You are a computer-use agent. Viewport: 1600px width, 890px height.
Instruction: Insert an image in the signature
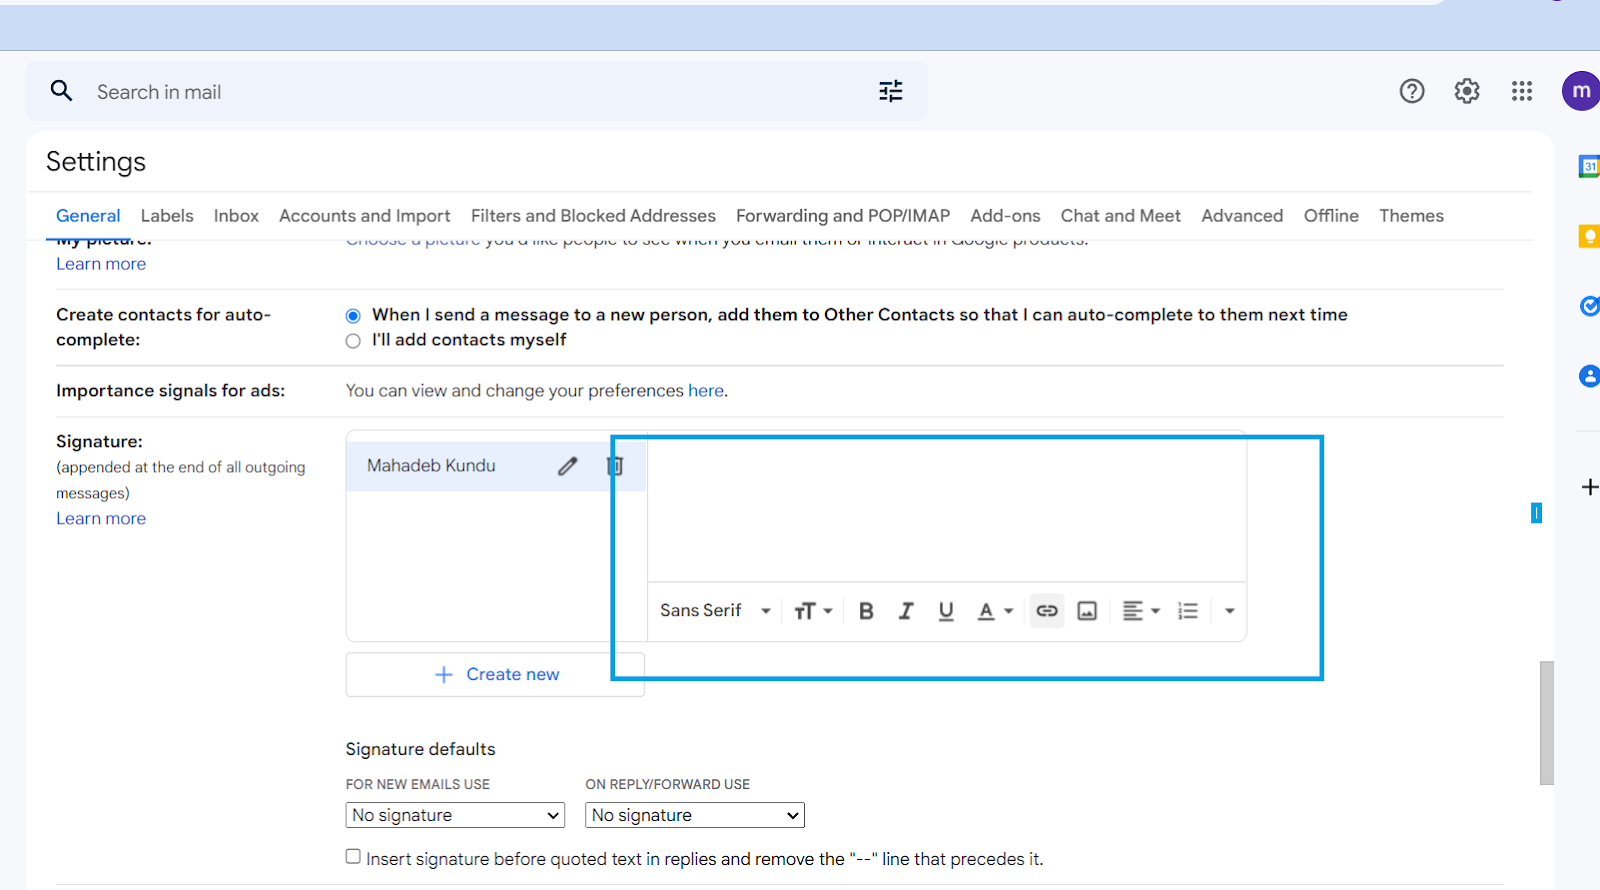coord(1087,611)
